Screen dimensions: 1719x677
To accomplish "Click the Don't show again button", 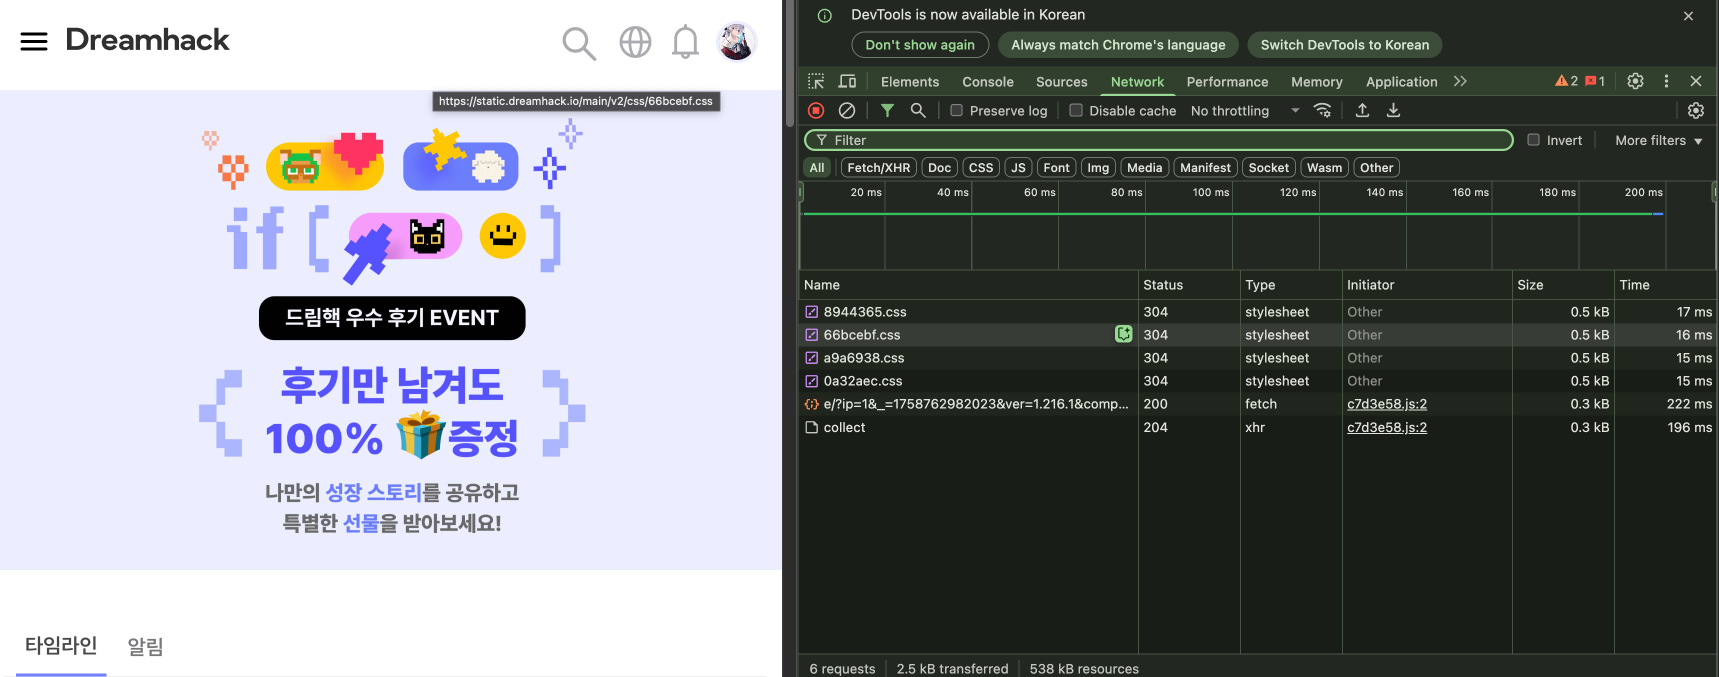I will [x=920, y=45].
